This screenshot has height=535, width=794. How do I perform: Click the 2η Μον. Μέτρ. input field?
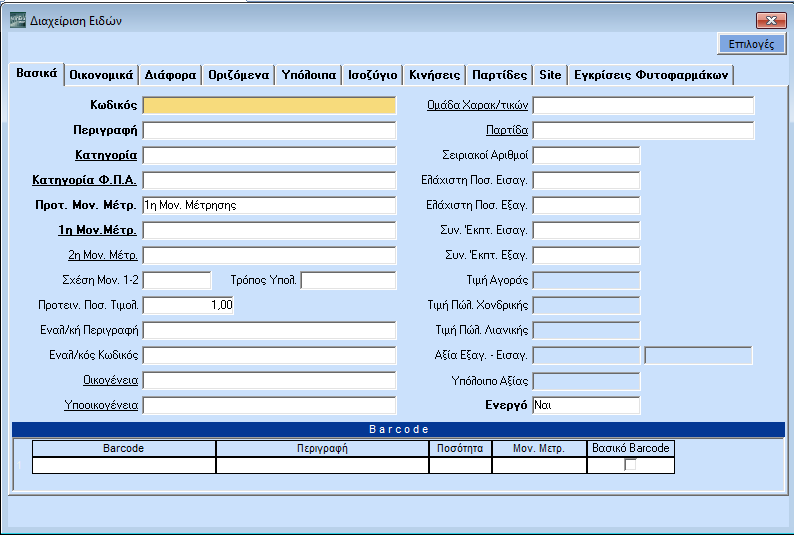269,255
